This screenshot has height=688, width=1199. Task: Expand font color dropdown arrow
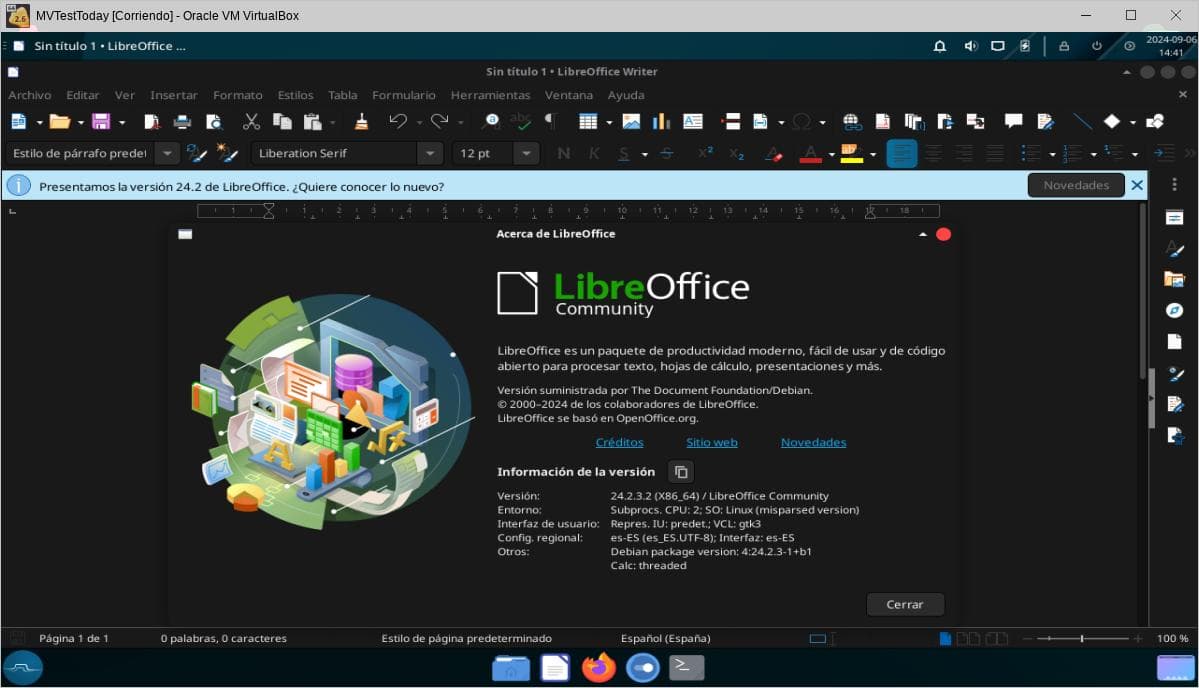point(831,154)
